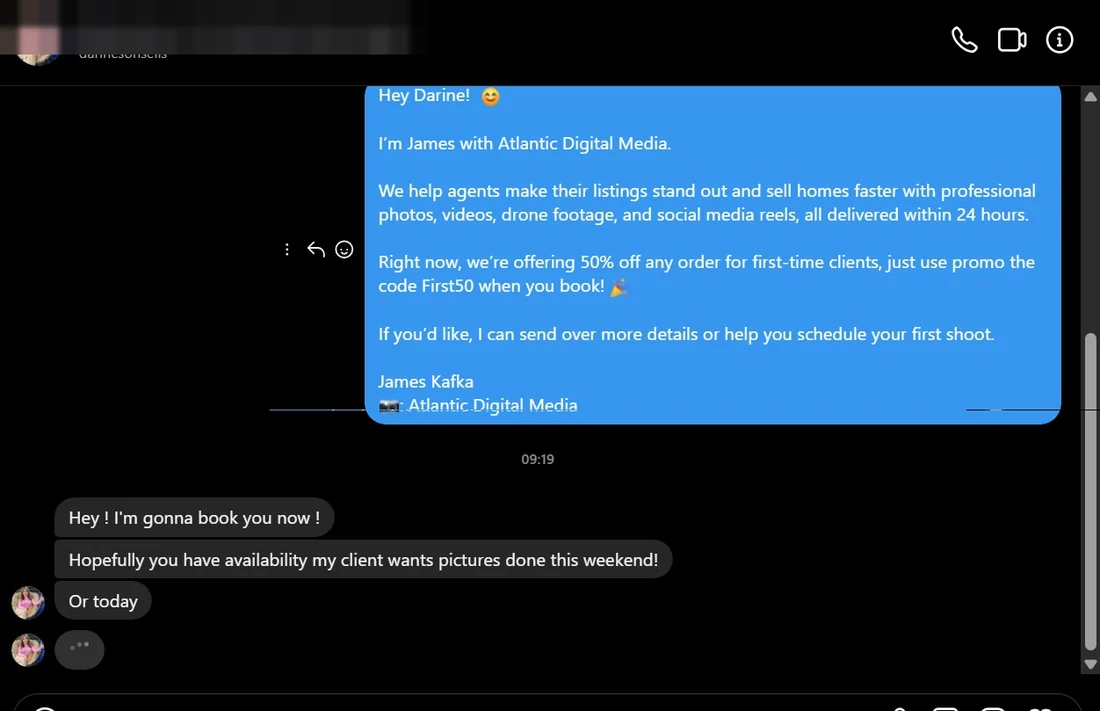Click the "Hey Darine!" greeting line
This screenshot has height=711, width=1100.
tap(438, 95)
